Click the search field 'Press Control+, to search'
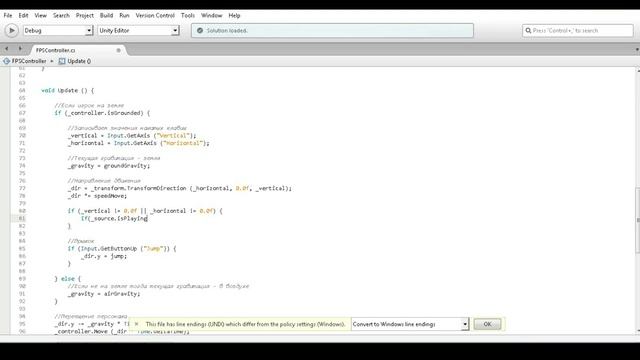This screenshot has height=360, width=640. tap(578, 31)
